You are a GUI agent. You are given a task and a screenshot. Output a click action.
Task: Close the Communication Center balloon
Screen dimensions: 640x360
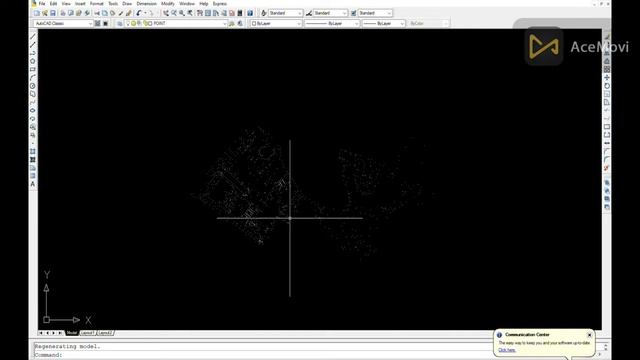[x=589, y=335]
